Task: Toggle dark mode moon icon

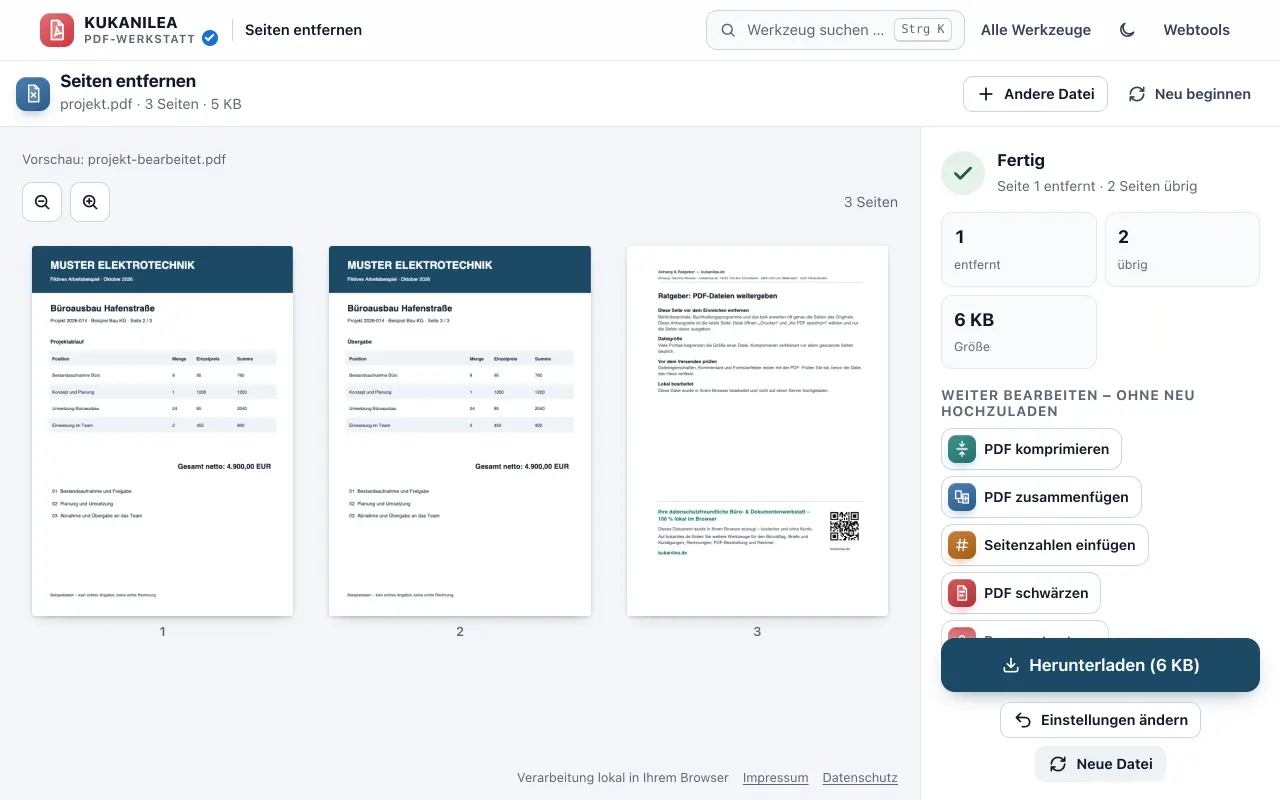Action: click(1127, 30)
